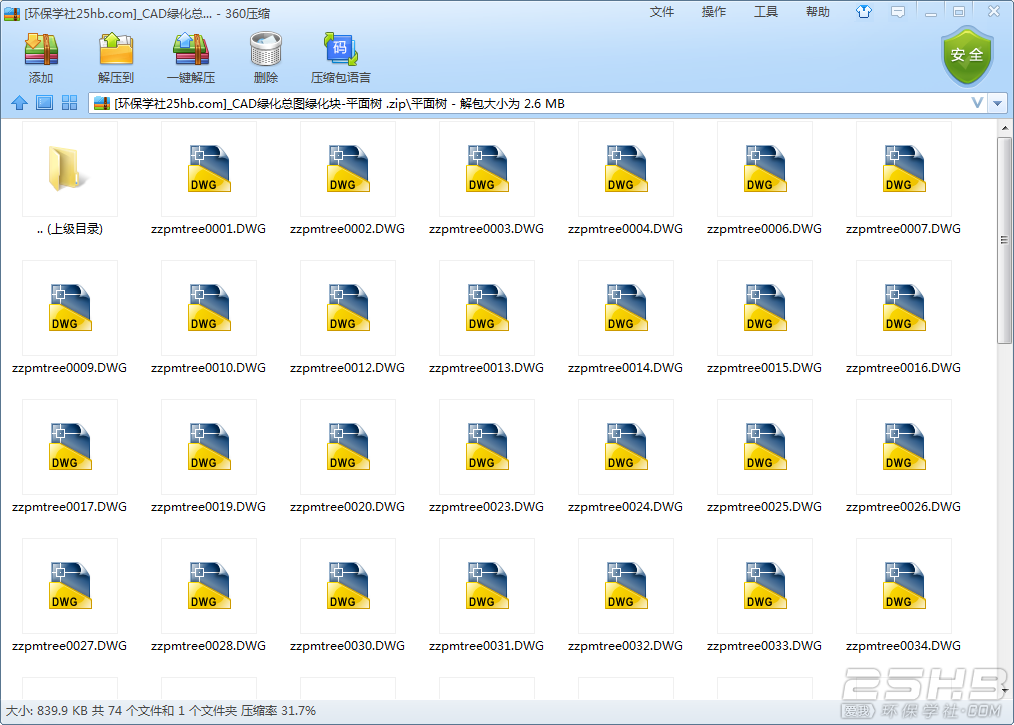The image size is (1014, 725).
Task: Open the 操作 (Operations) menu
Action: coord(713,12)
